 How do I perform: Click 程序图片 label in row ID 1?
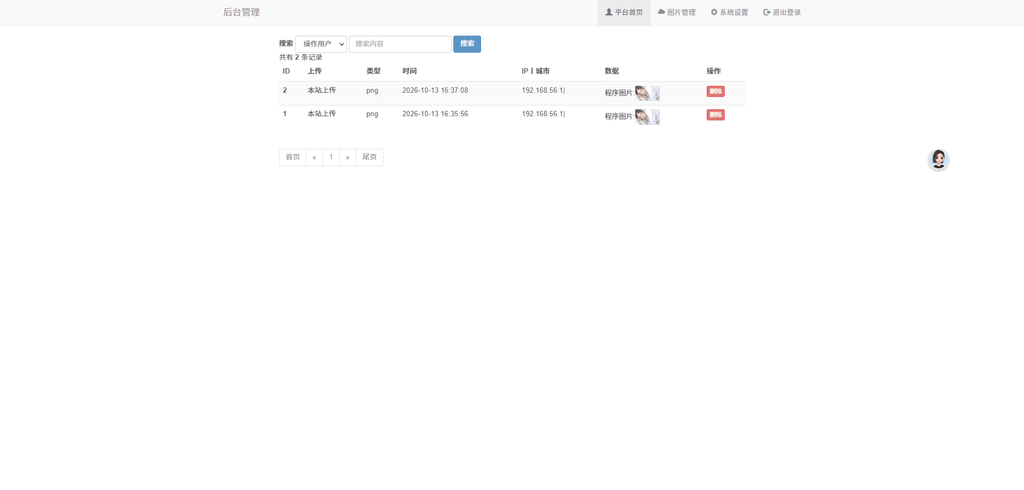coord(618,116)
